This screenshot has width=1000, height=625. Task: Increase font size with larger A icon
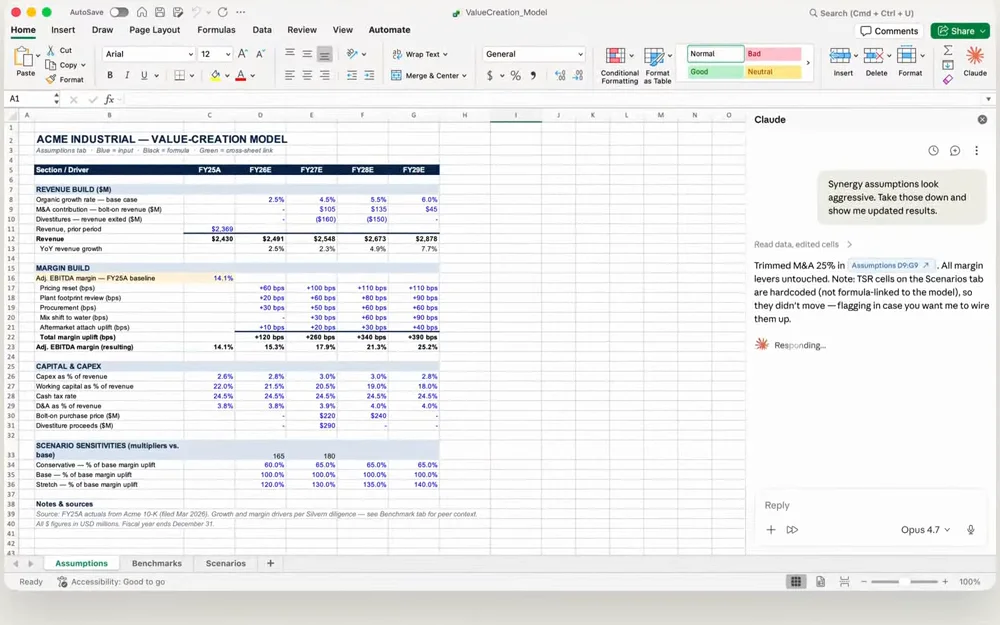coord(242,54)
